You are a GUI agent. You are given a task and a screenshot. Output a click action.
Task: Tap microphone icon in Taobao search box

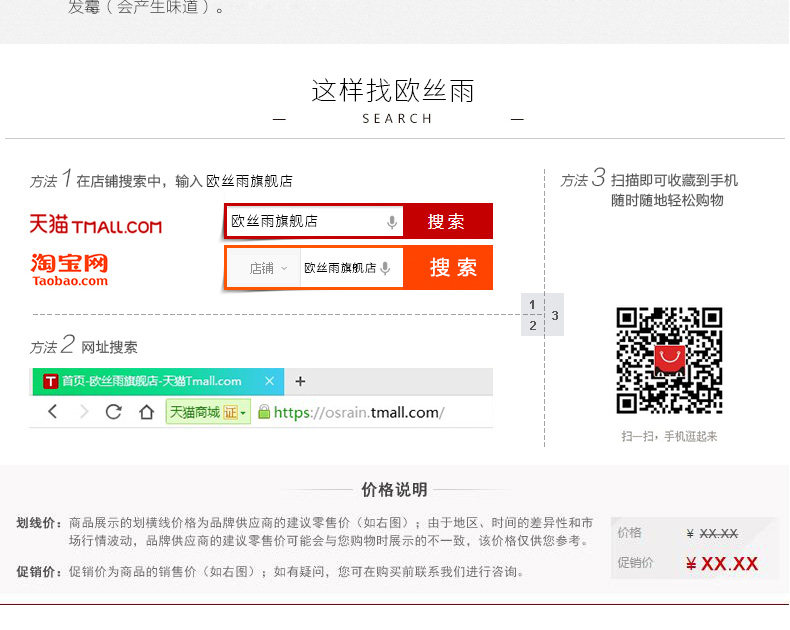385,268
